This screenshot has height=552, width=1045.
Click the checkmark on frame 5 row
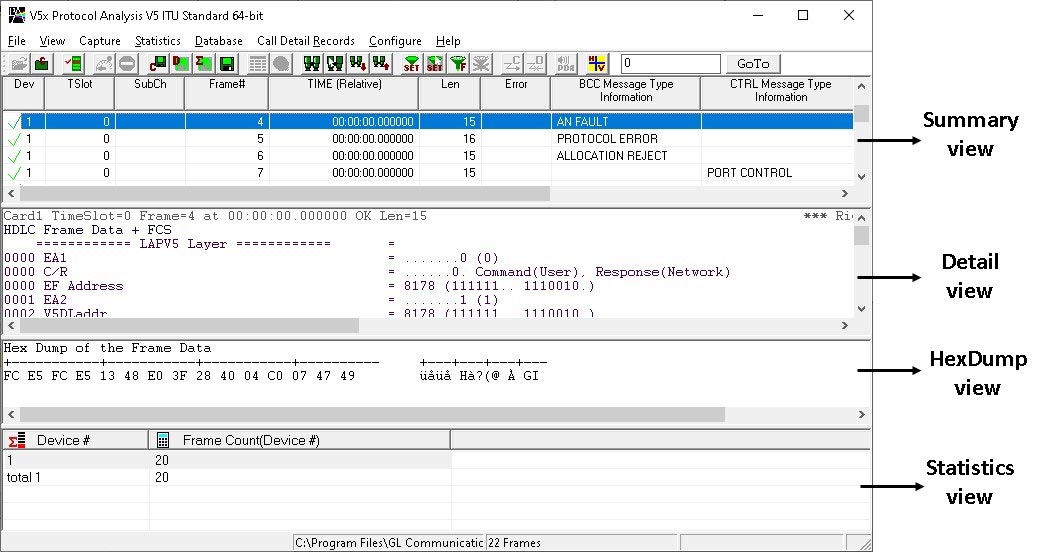pyautogui.click(x=14, y=139)
